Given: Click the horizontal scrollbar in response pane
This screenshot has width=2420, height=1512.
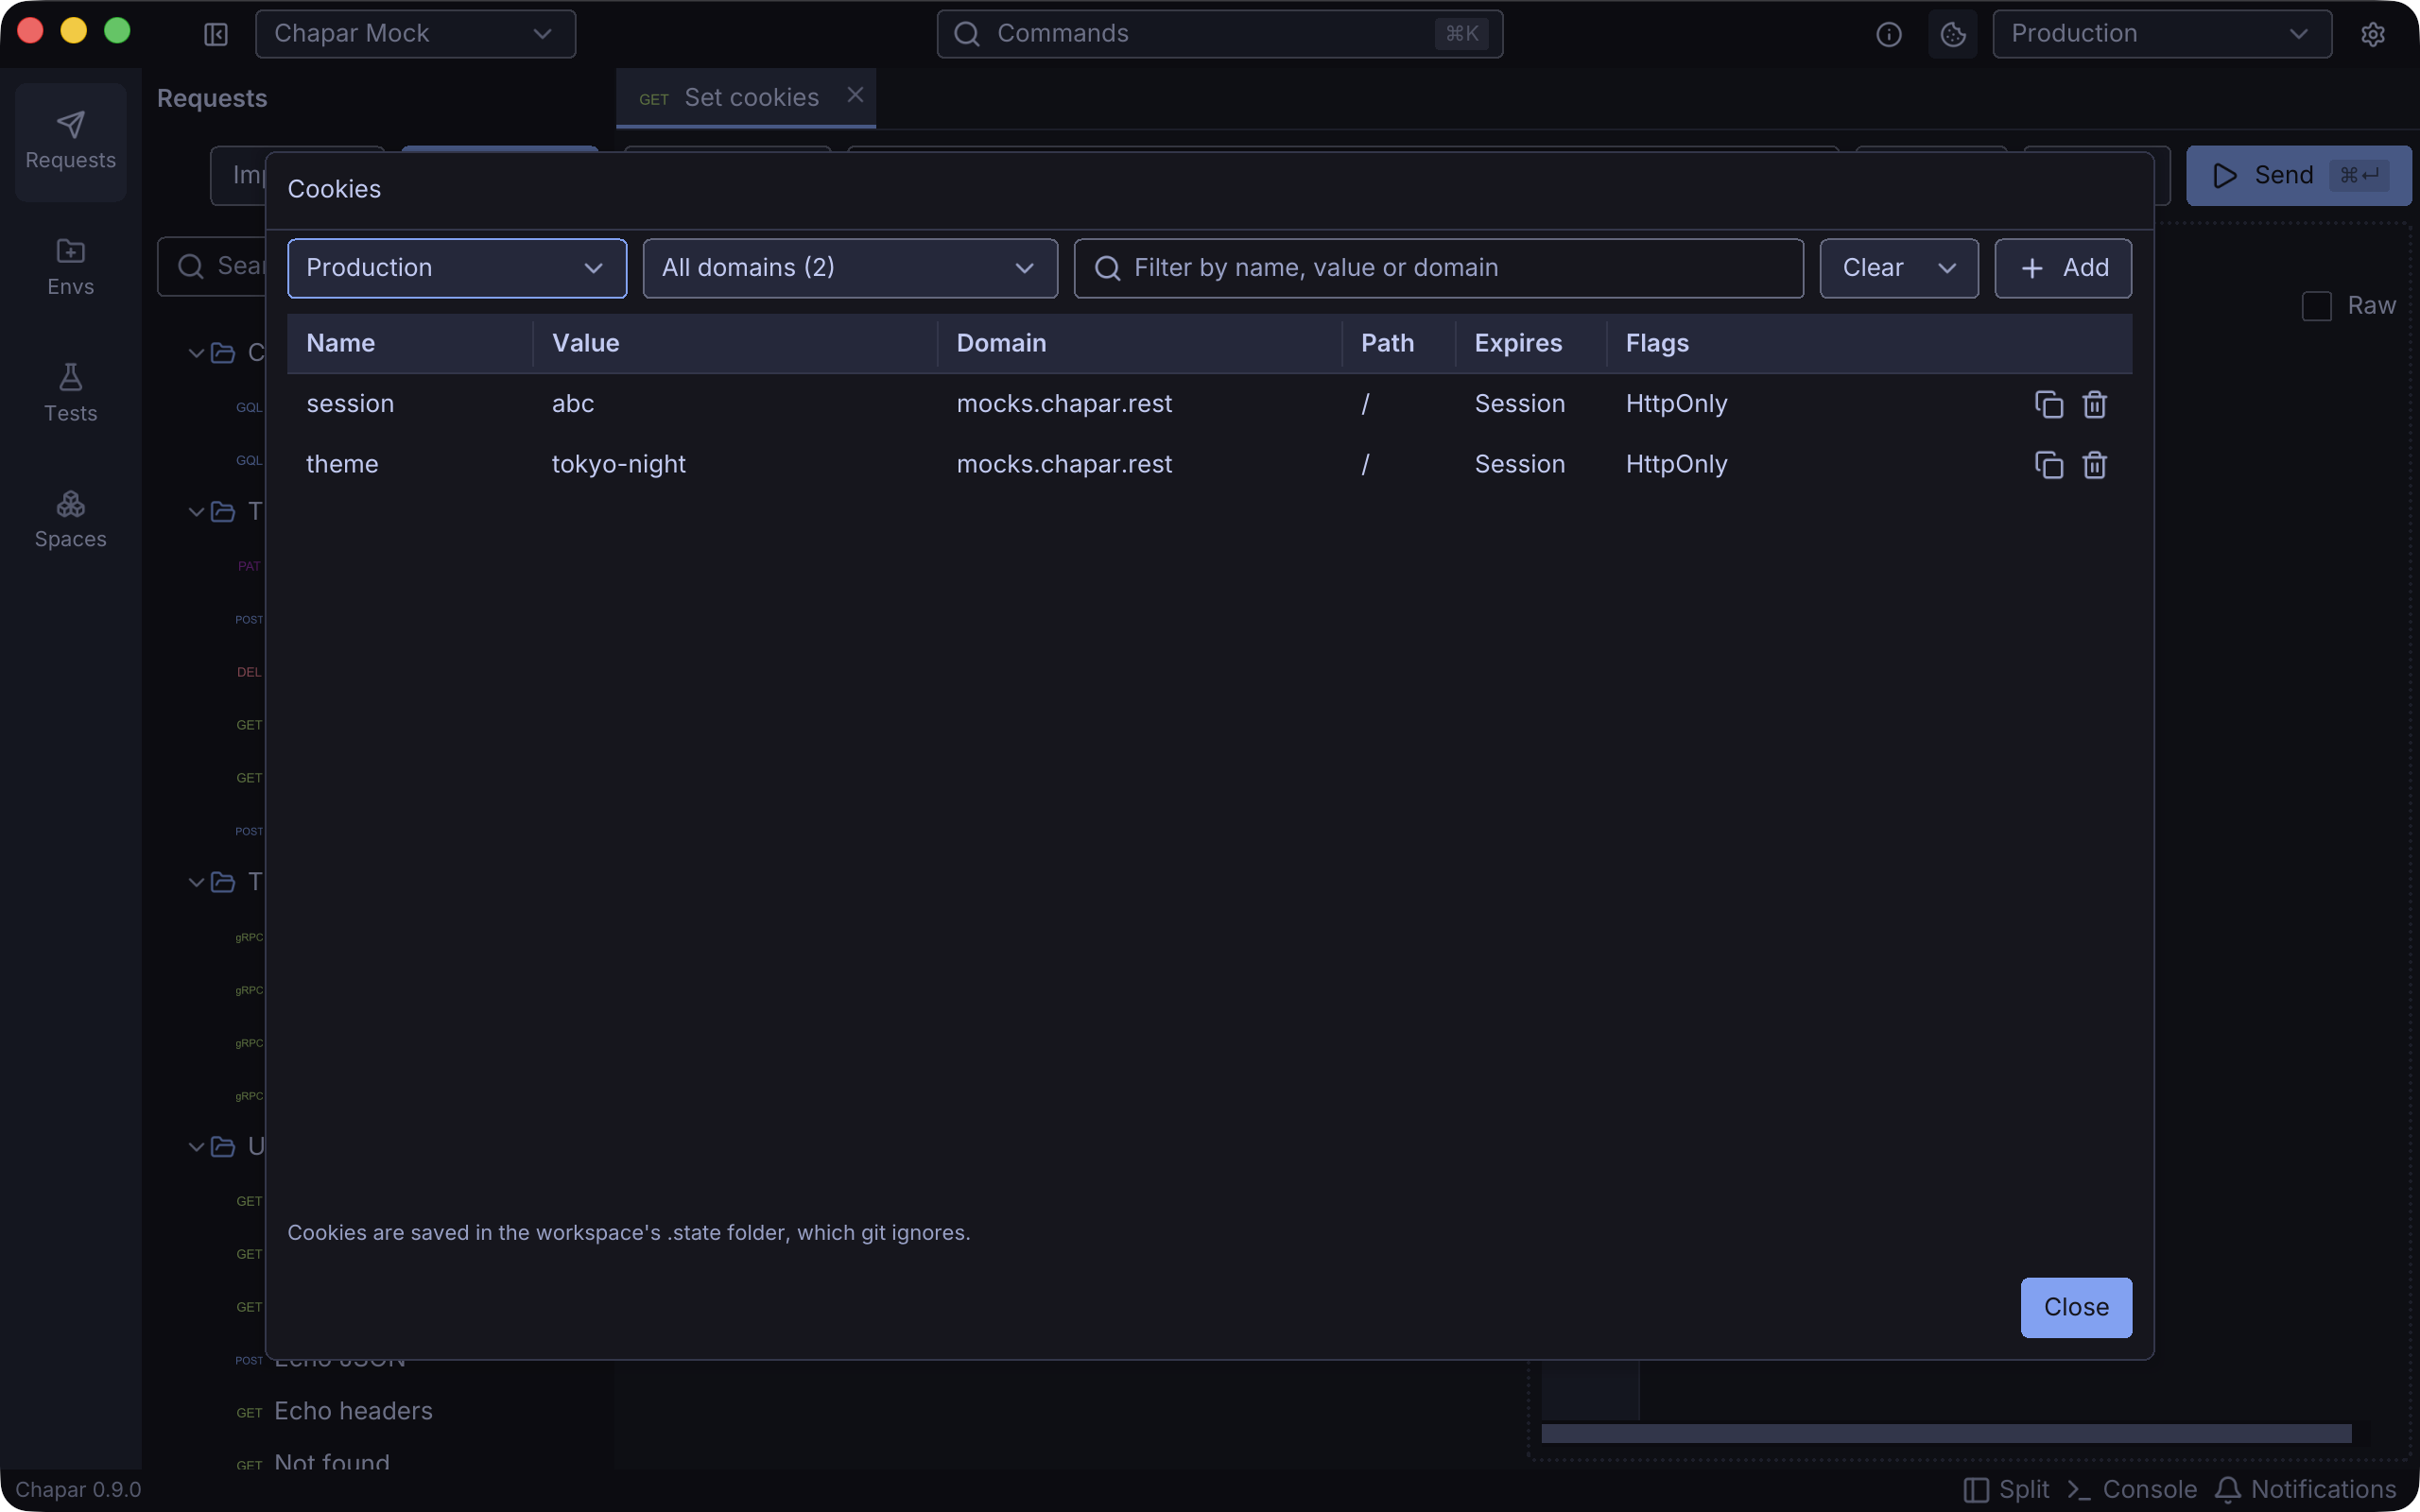Looking at the screenshot, I should pyautogui.click(x=1946, y=1433).
